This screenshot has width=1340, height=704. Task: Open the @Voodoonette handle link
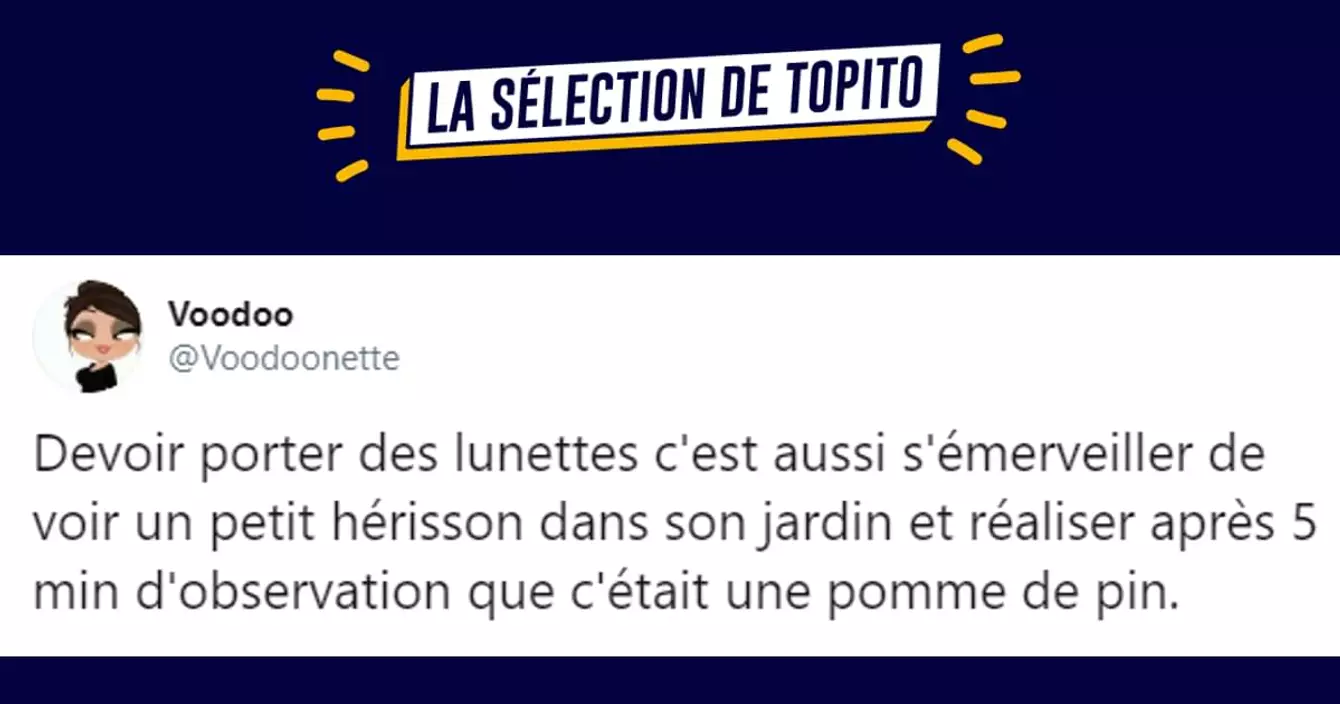click(284, 359)
